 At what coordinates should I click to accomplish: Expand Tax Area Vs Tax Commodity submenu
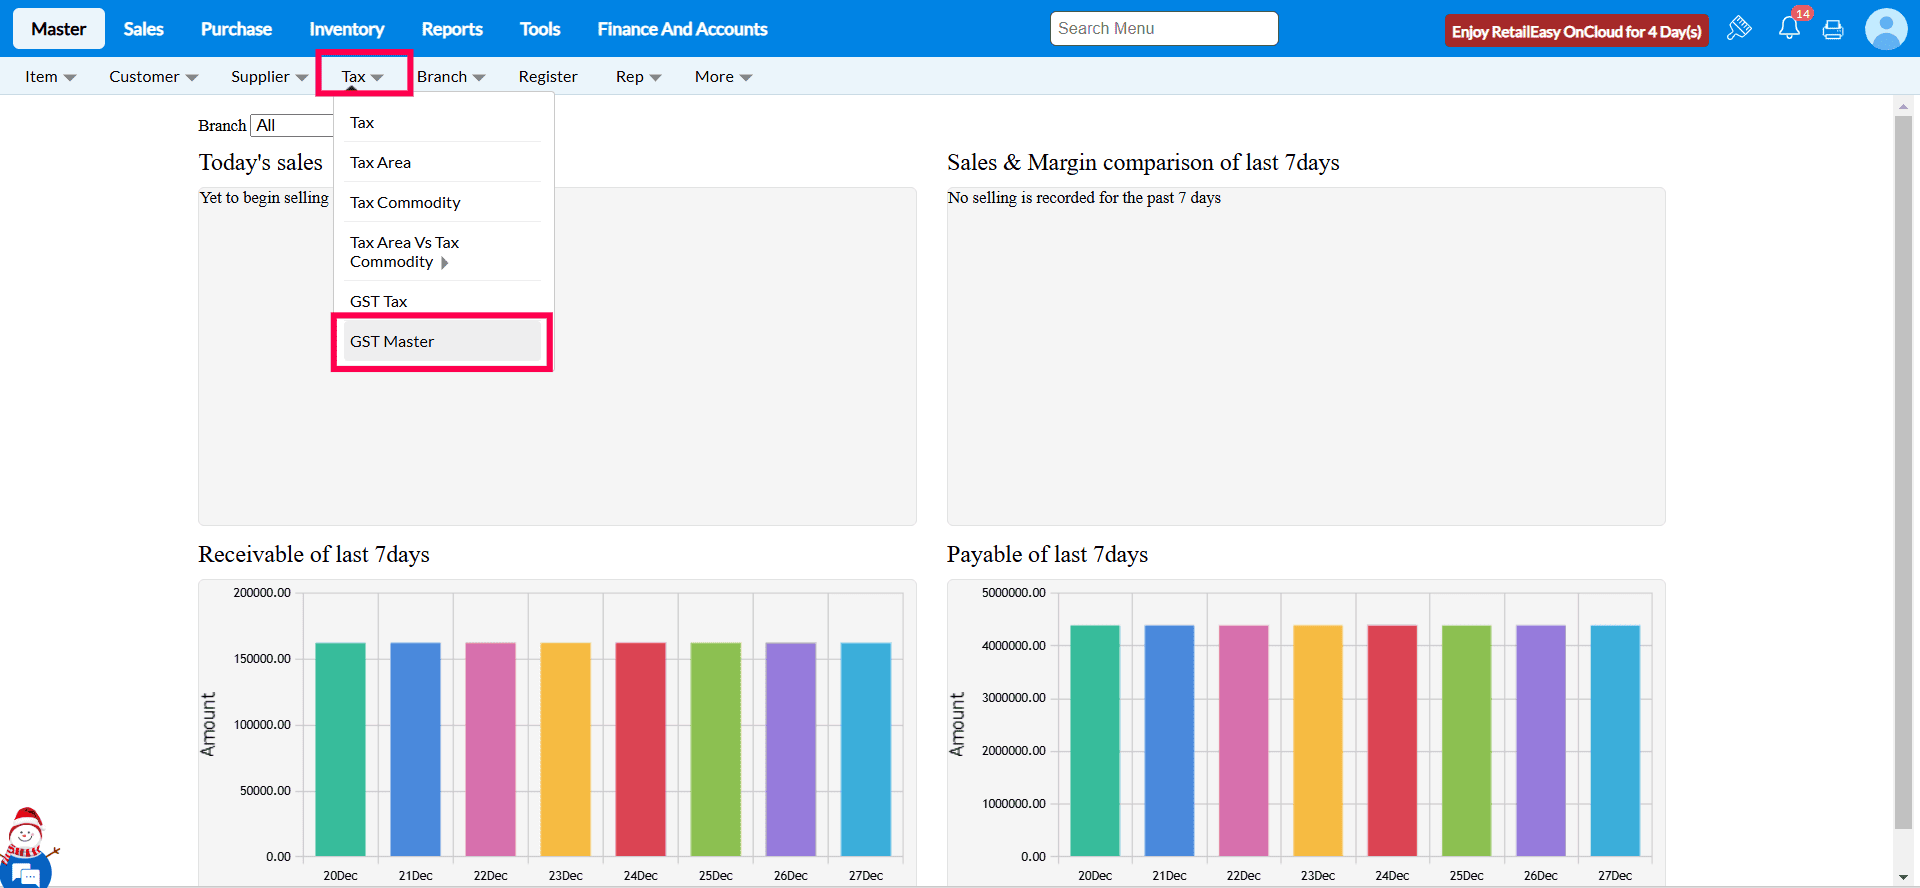[x=404, y=252]
